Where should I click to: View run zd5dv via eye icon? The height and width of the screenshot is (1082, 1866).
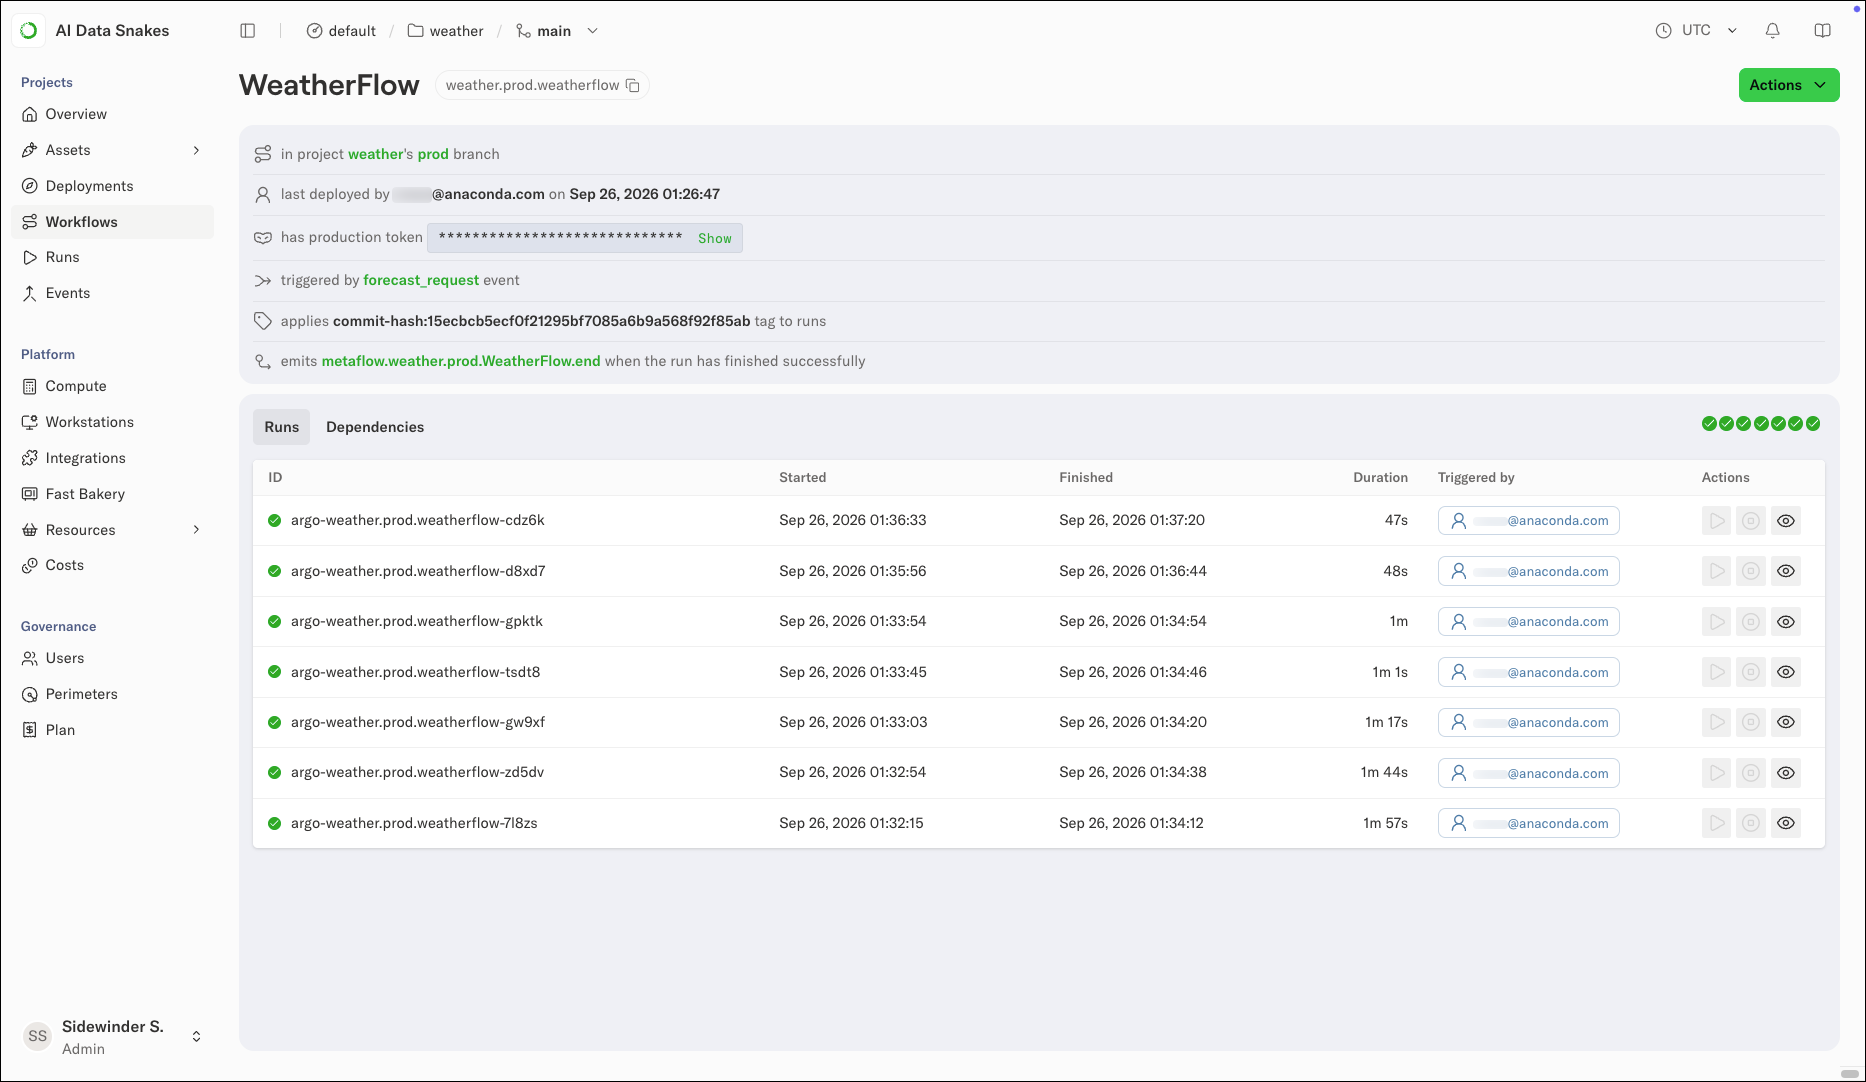[1785, 773]
